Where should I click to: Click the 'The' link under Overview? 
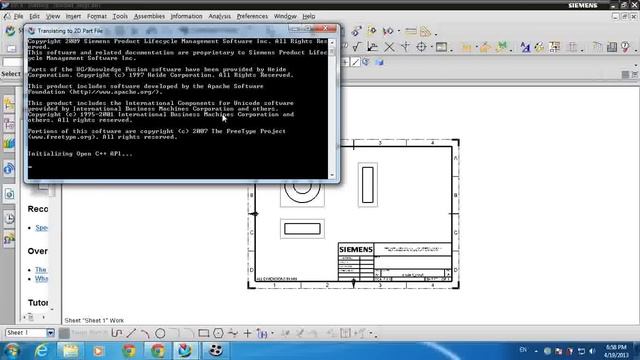(41, 269)
